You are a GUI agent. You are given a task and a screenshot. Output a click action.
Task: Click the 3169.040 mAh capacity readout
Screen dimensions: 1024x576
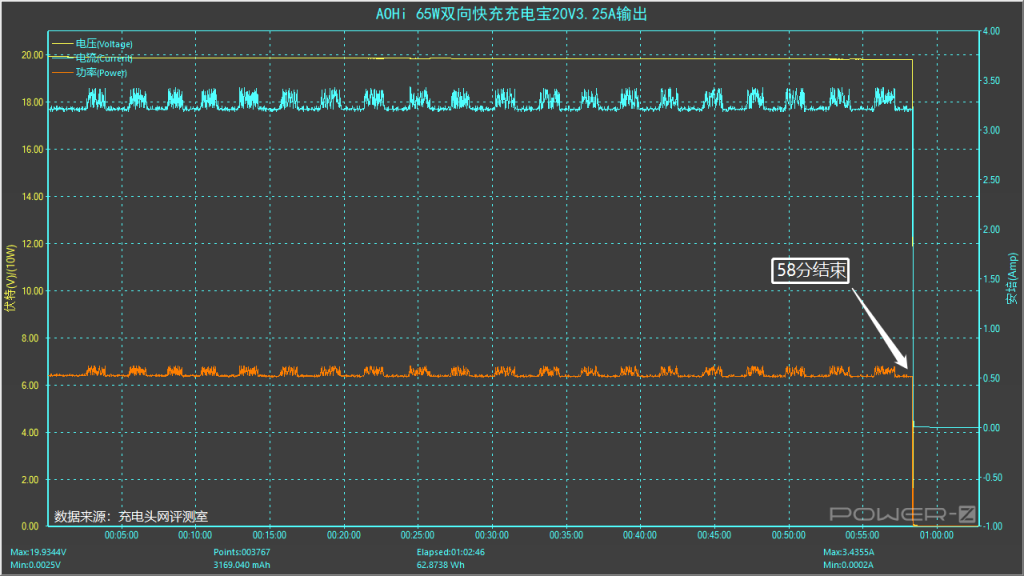pyautogui.click(x=242, y=565)
